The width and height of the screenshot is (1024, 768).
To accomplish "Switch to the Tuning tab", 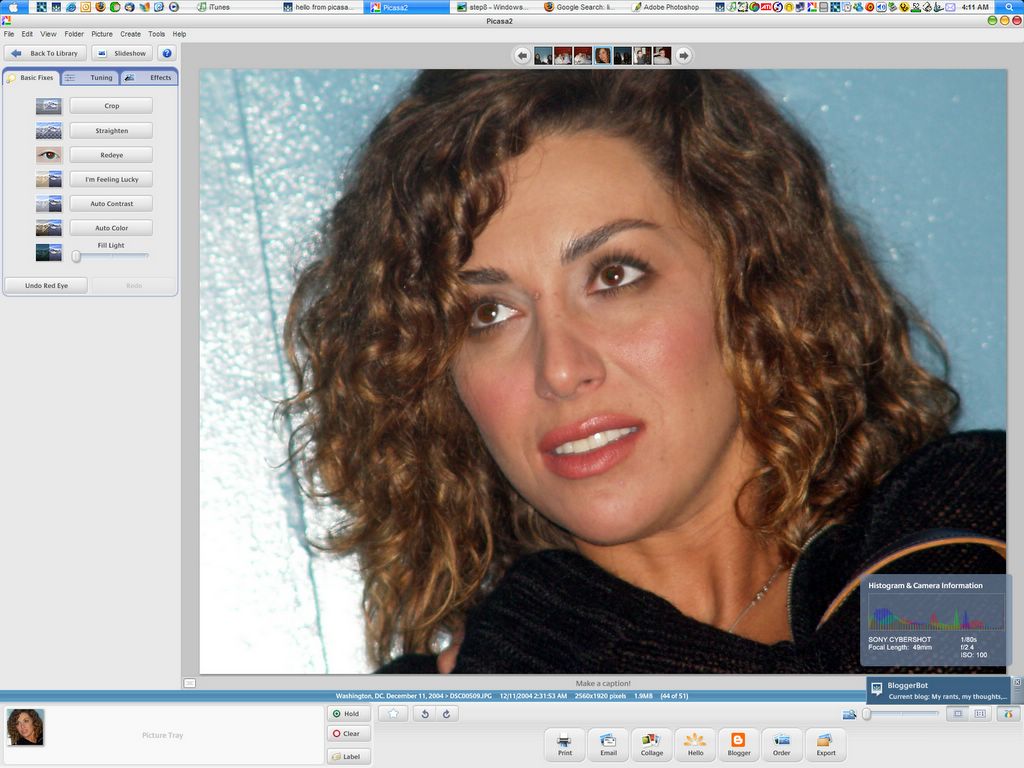I will [x=91, y=78].
